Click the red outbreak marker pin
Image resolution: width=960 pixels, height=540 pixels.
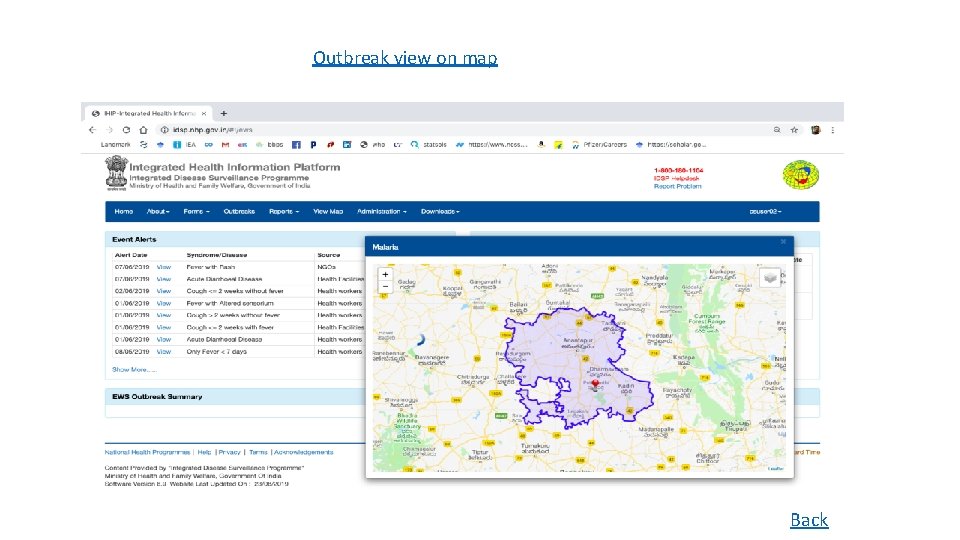(x=594, y=384)
